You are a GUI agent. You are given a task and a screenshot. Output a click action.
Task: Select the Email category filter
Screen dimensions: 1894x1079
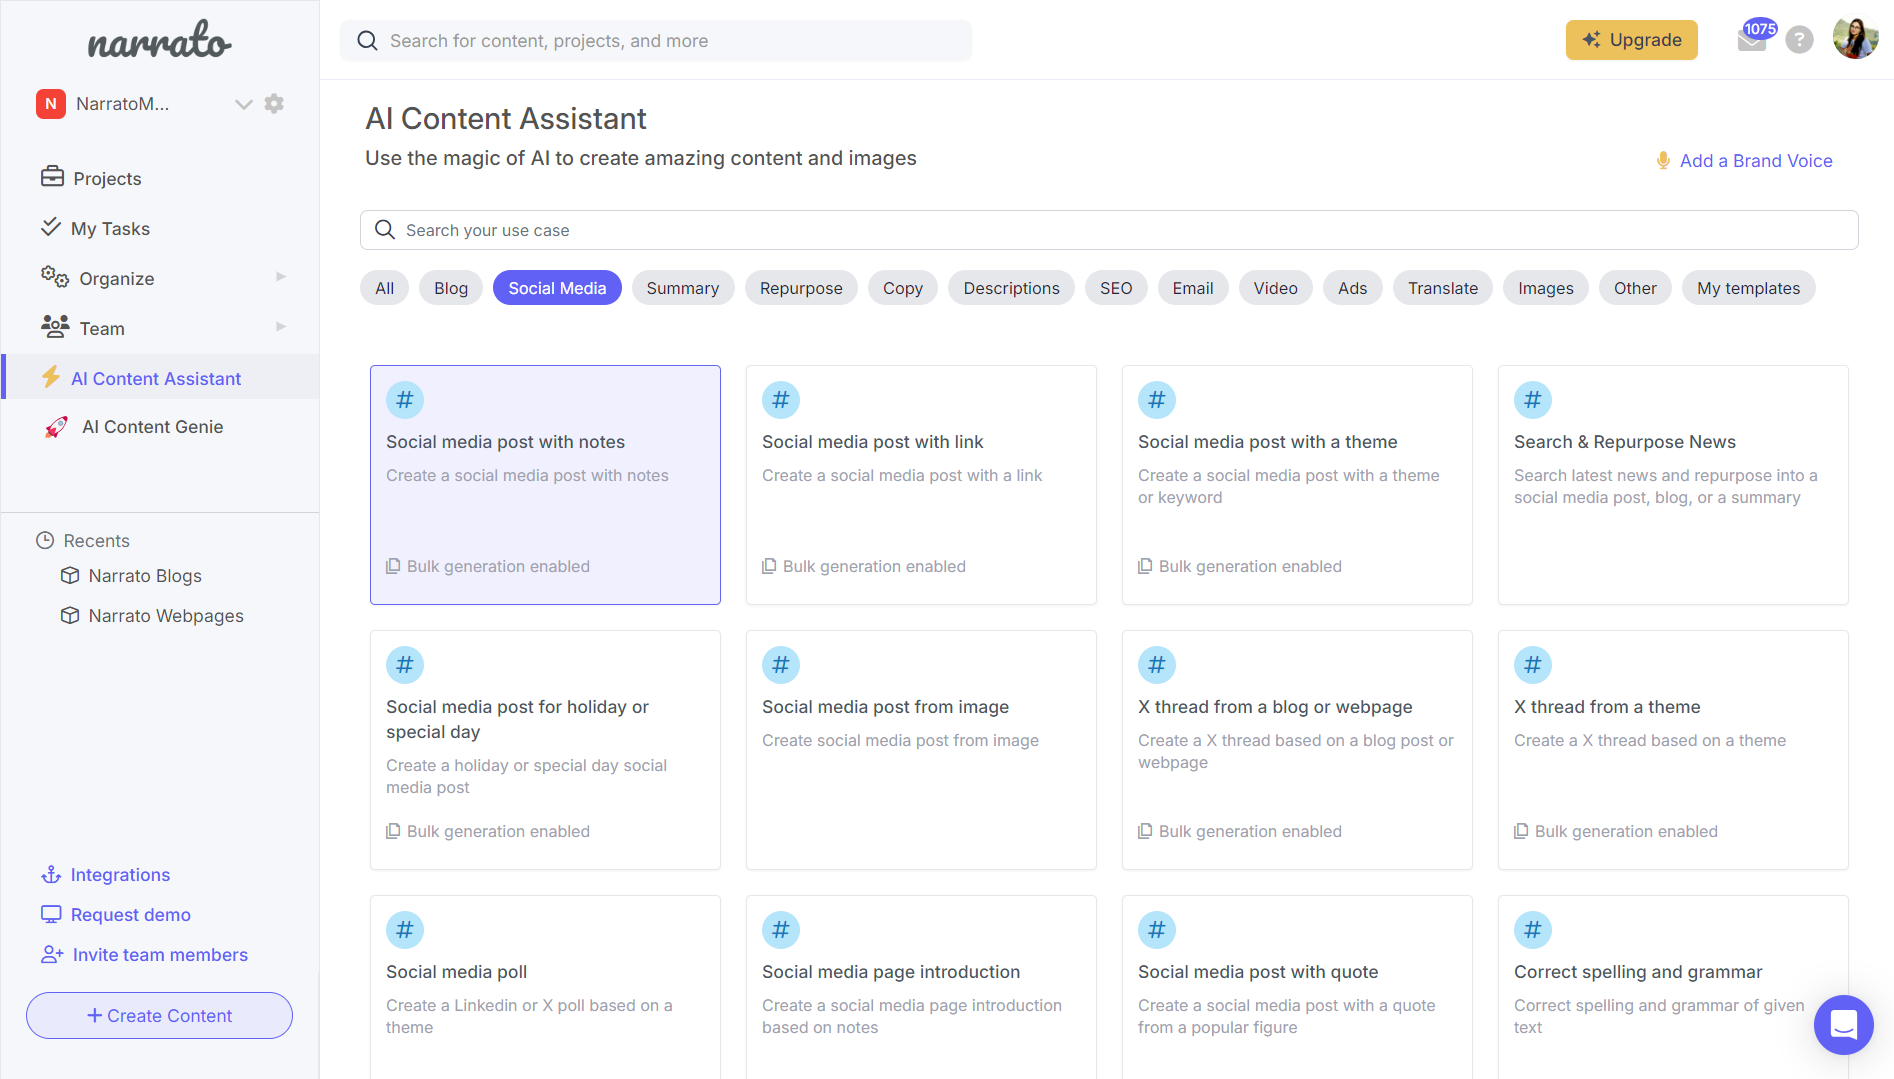pos(1193,288)
